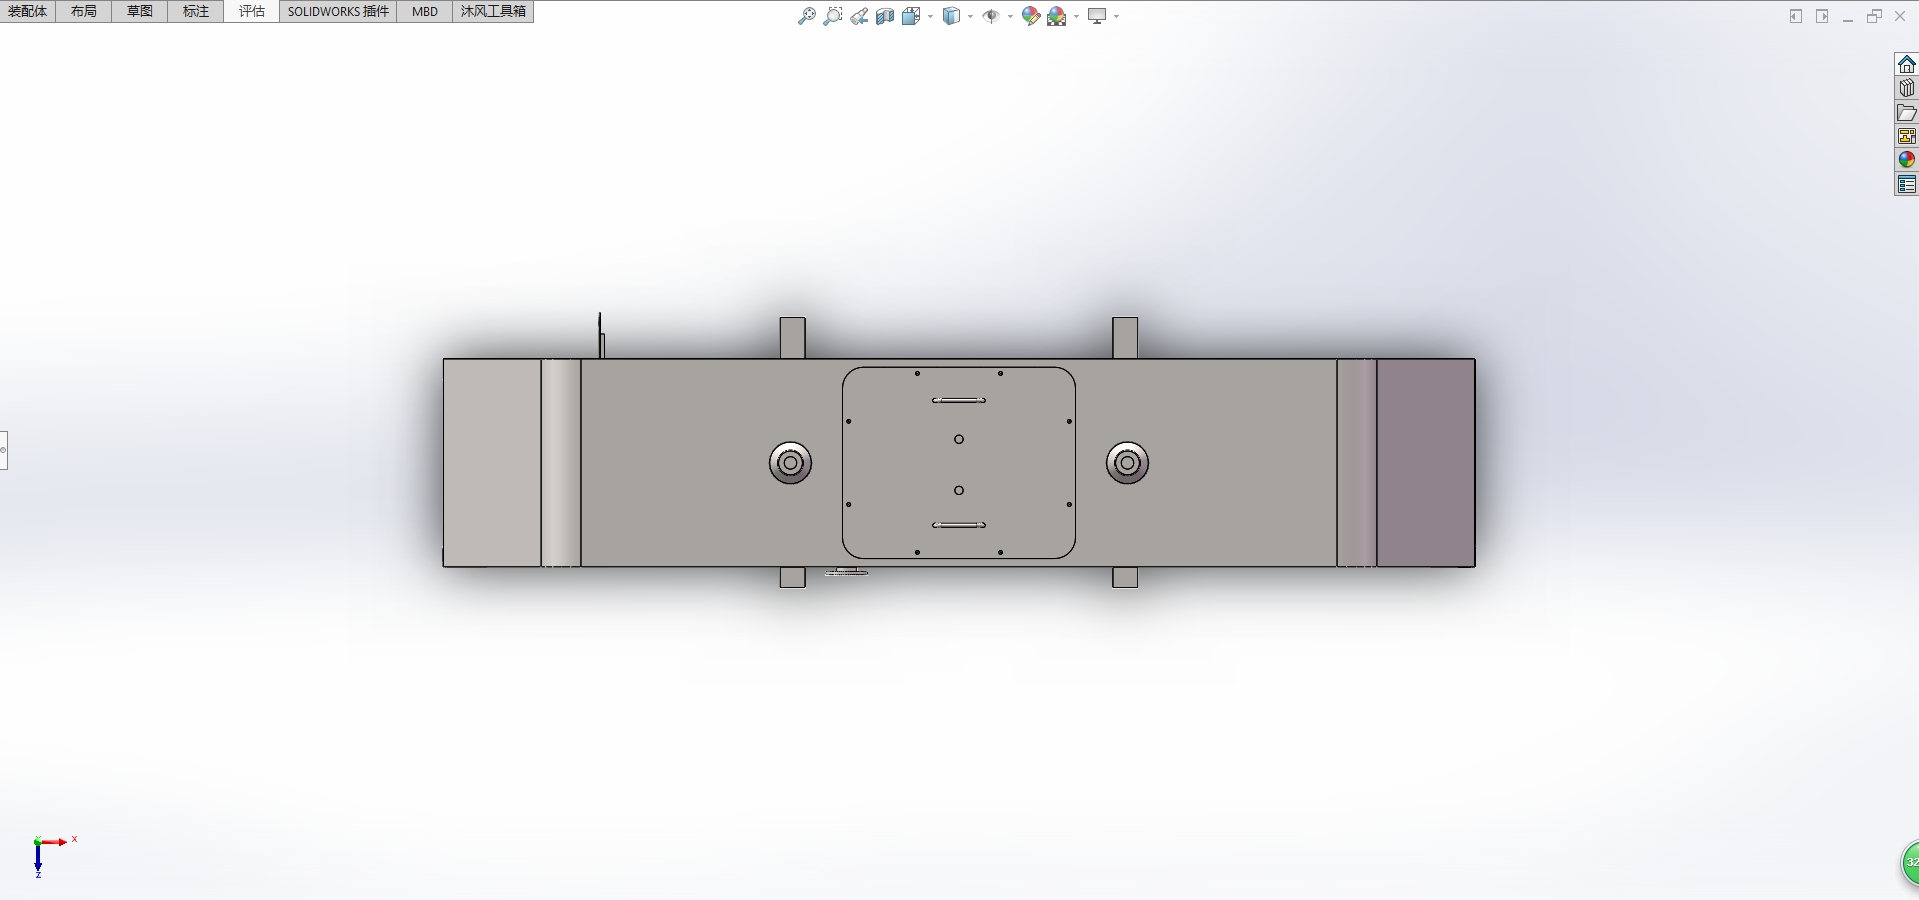Image resolution: width=1919 pixels, height=900 pixels.
Task: Click the Display Style icon
Action: coord(951,16)
